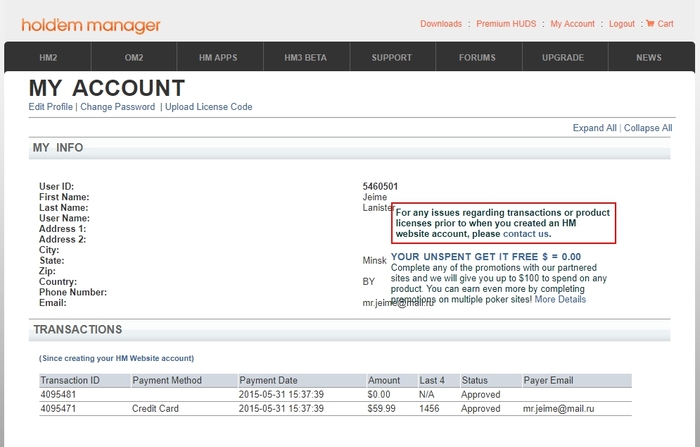Open the OM2 menu tab
This screenshot has width=700, height=447.
tap(134, 58)
